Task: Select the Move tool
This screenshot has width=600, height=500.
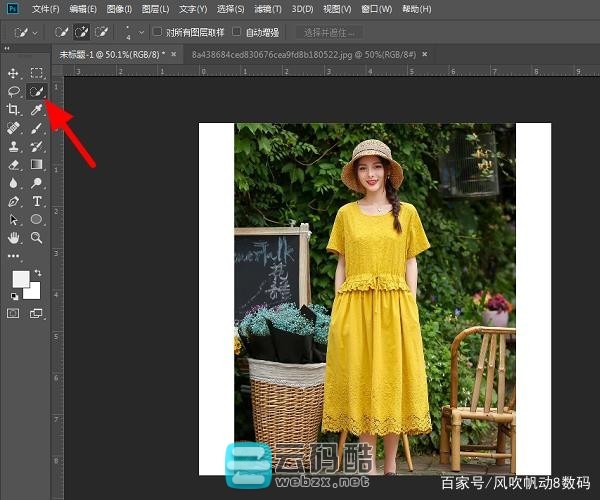Action: 14,73
